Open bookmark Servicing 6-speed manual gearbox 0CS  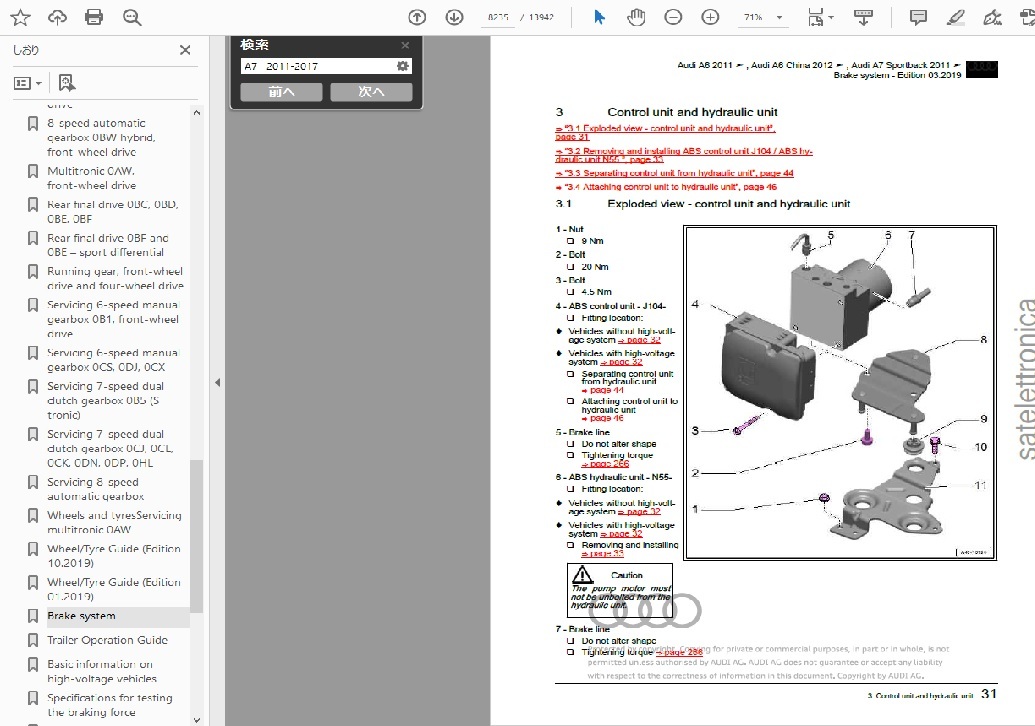click(113, 360)
